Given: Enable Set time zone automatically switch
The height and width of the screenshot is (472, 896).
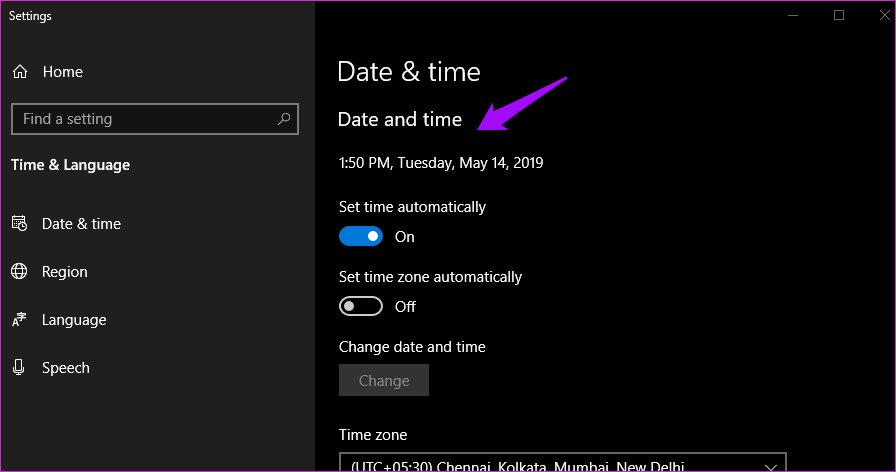Looking at the screenshot, I should [x=361, y=307].
